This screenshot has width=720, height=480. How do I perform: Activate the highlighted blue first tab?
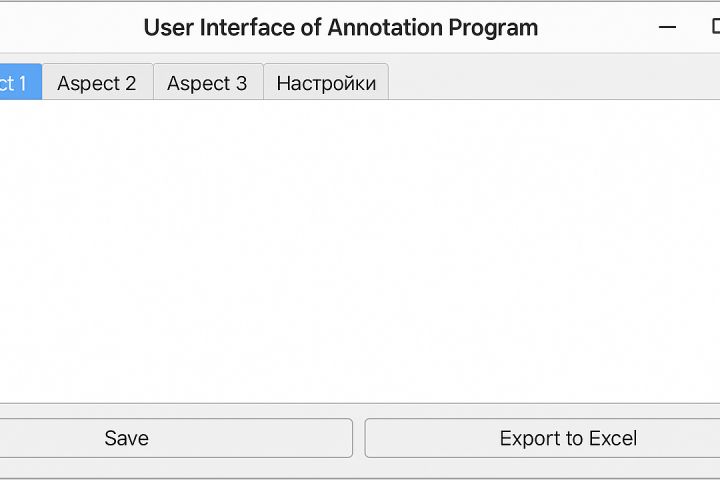tap(18, 83)
